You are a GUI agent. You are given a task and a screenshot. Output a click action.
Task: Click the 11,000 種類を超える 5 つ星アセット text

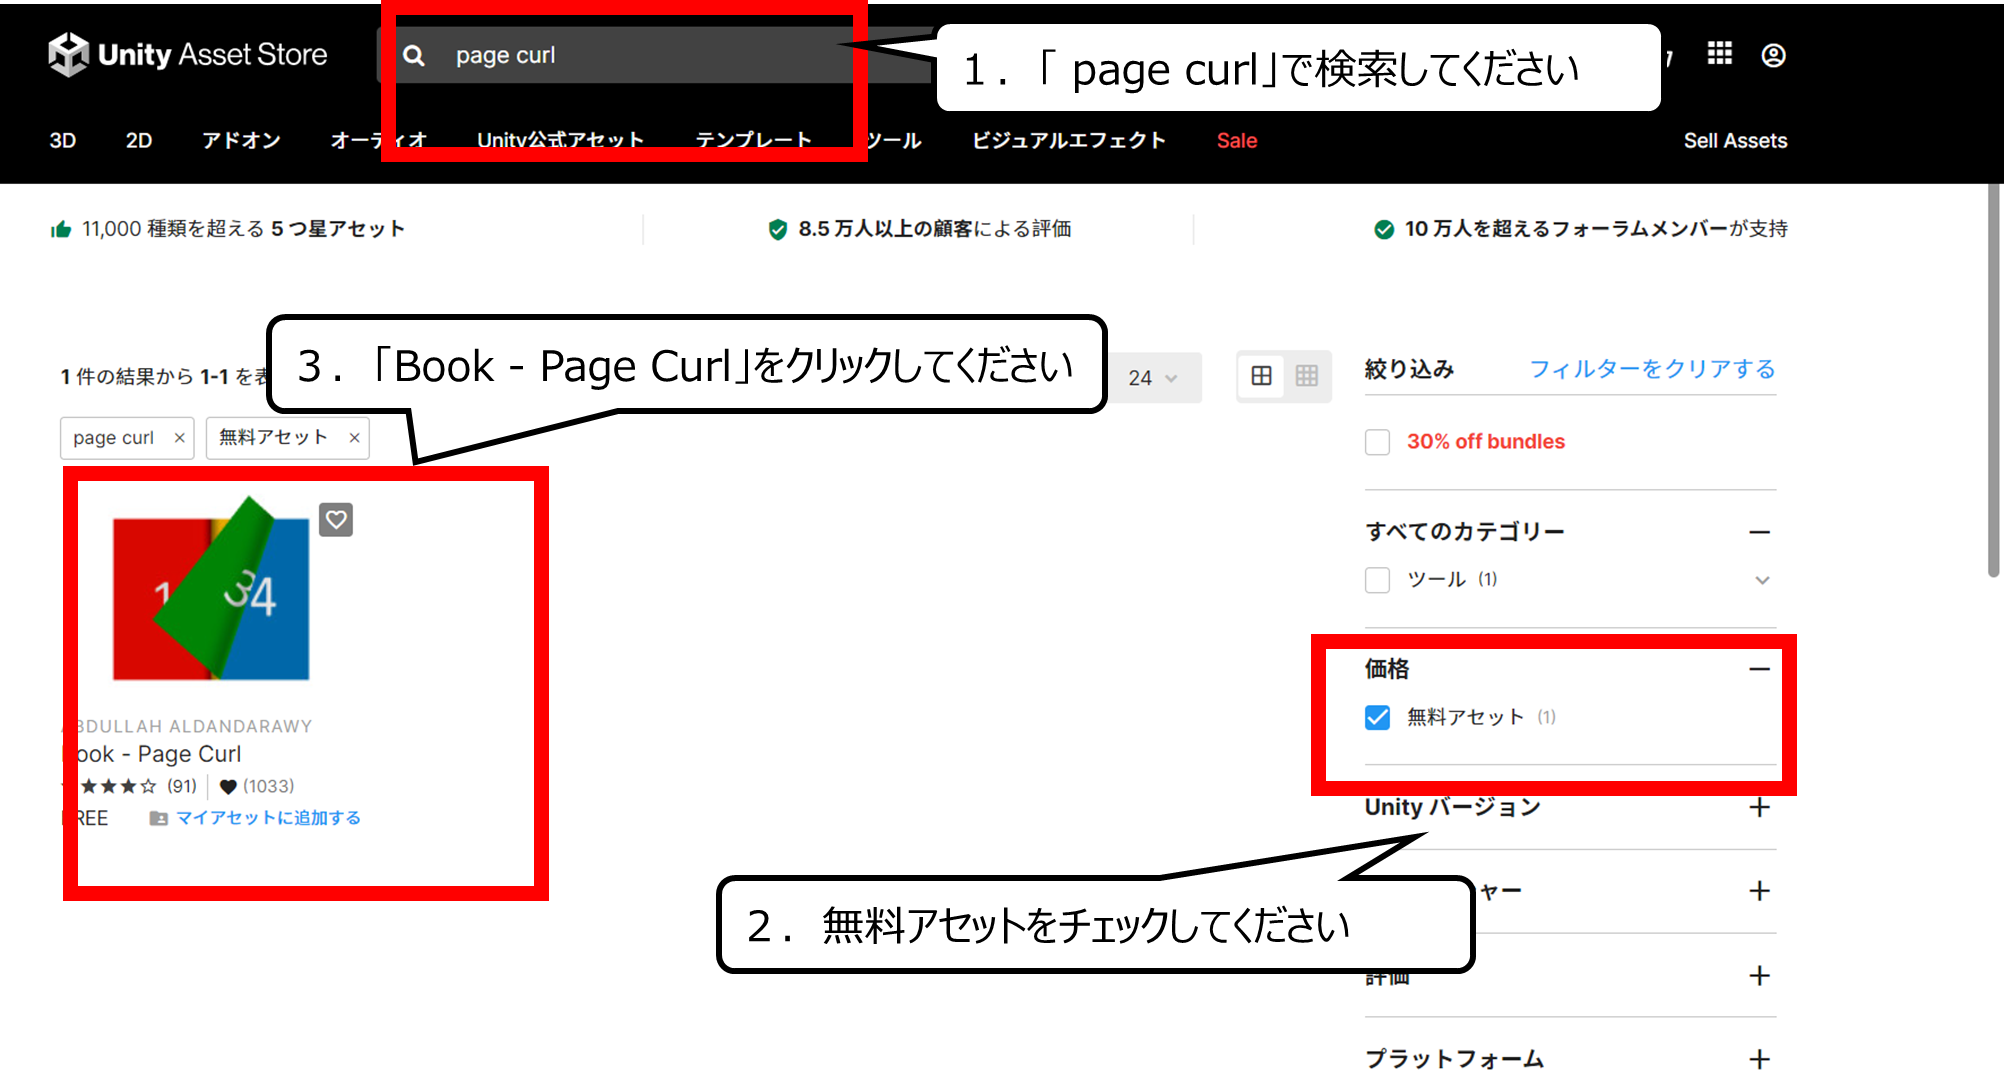tap(243, 229)
